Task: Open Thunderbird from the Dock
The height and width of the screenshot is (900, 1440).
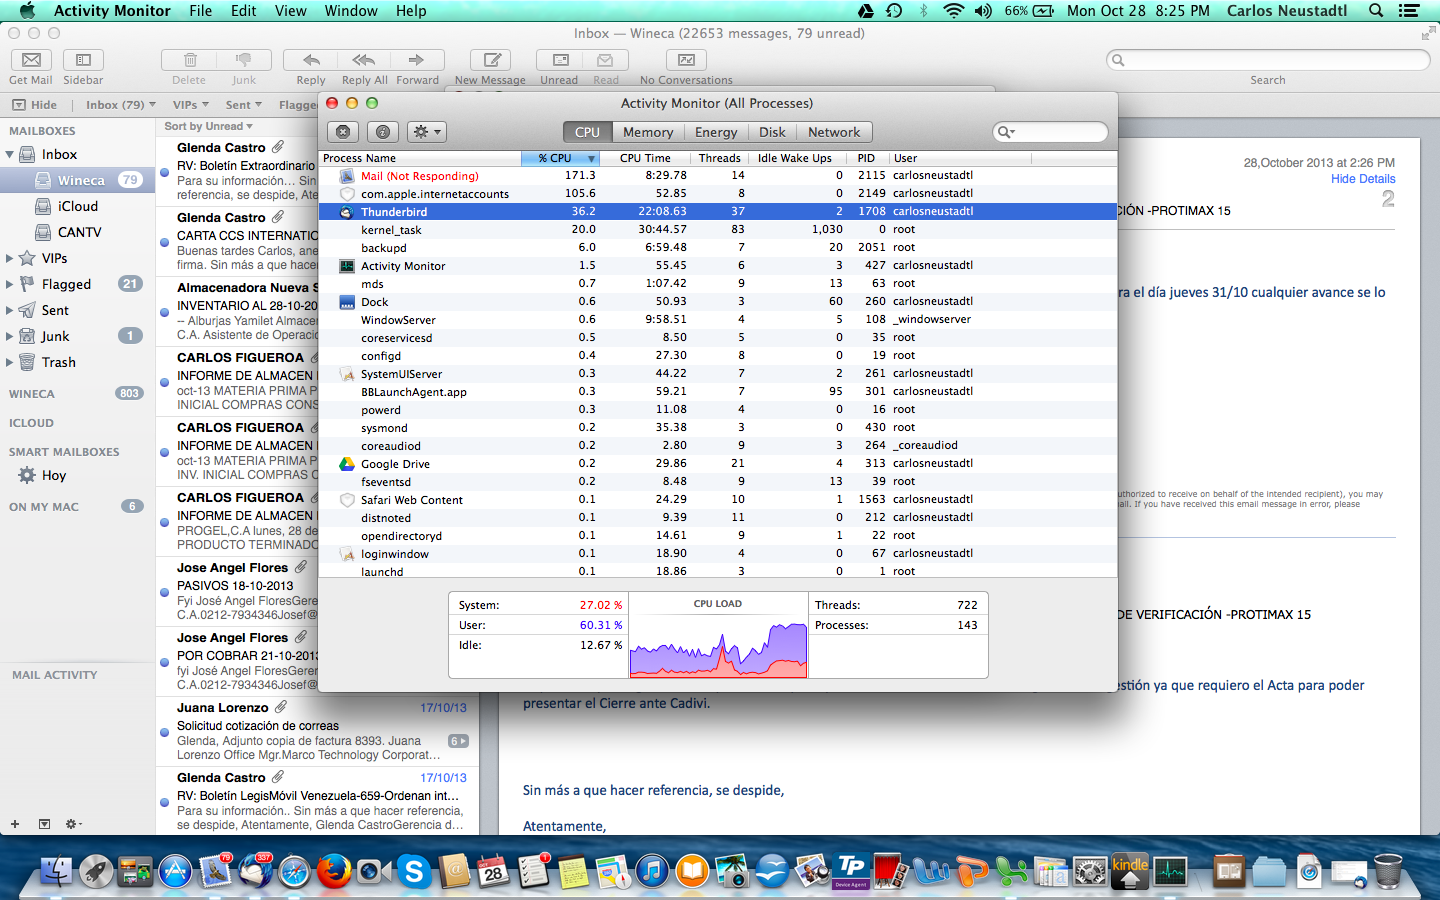Action: click(x=255, y=871)
